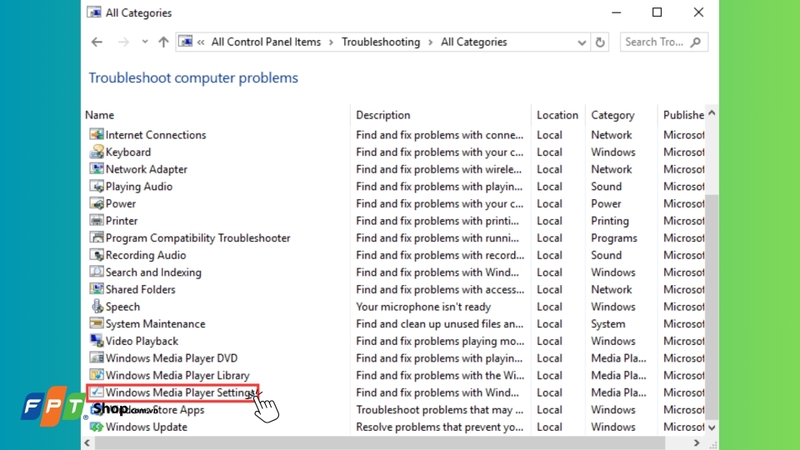Click the Power troubleshooter icon
This screenshot has height=450, width=800.
tap(96, 203)
